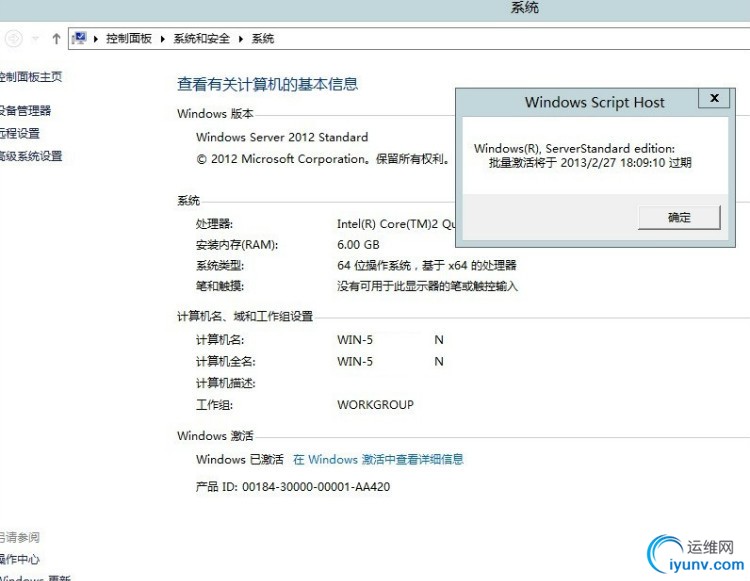Select 系统和安全 breadcrumb item

coord(201,39)
